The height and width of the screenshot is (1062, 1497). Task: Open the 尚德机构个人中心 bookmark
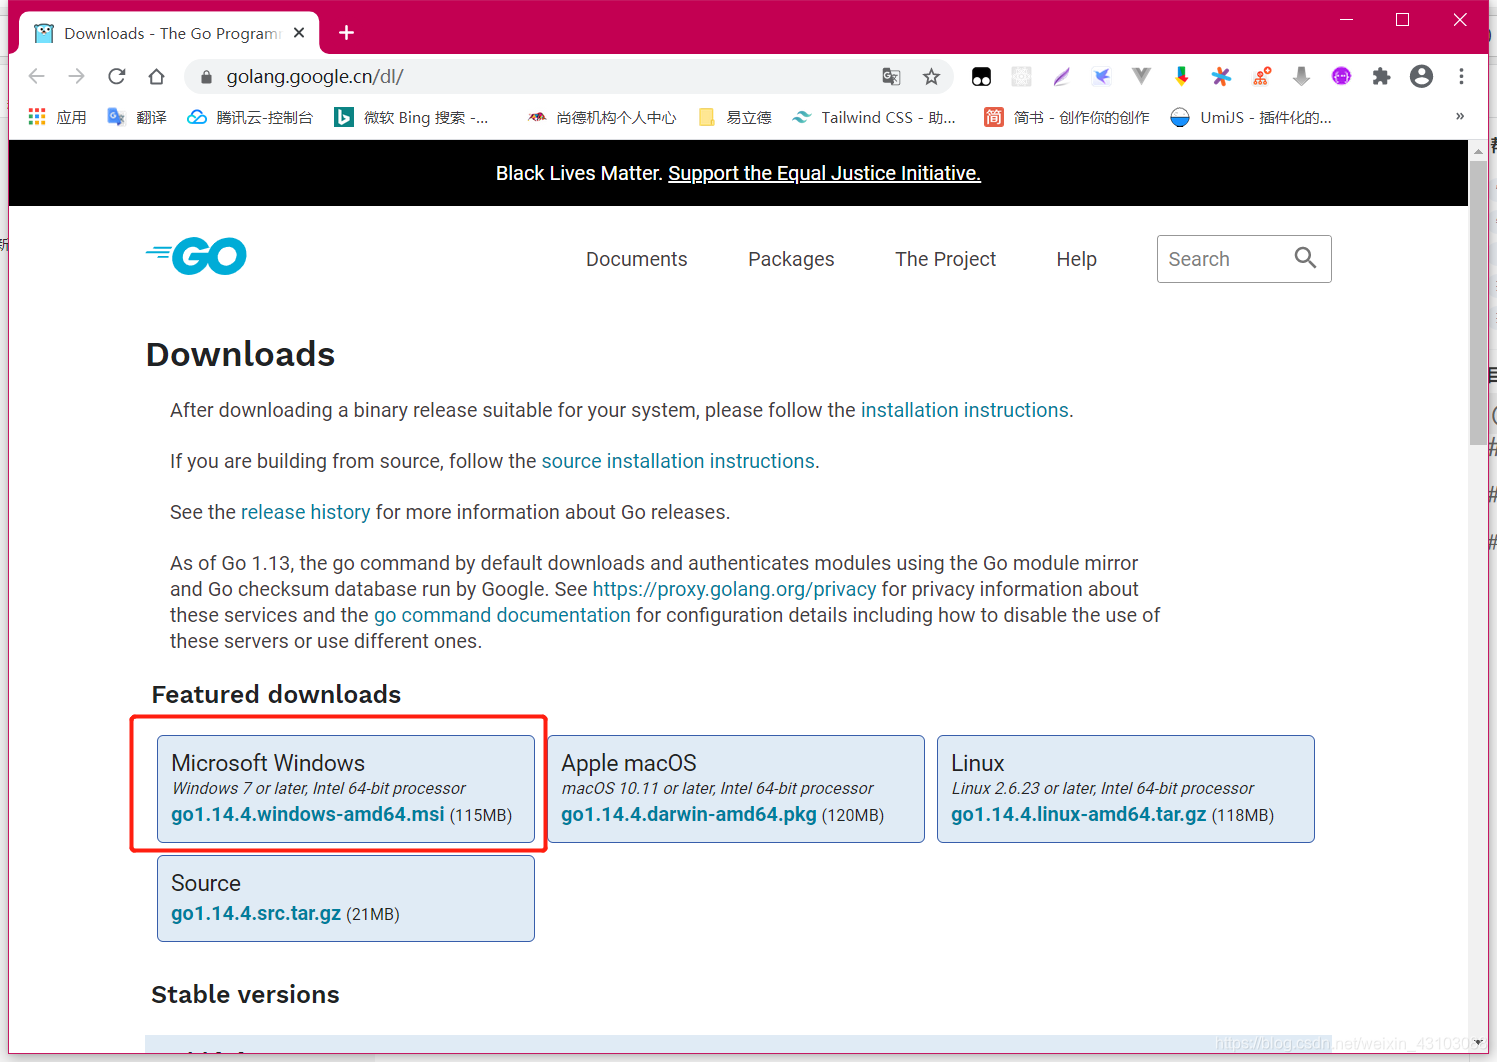coord(602,117)
